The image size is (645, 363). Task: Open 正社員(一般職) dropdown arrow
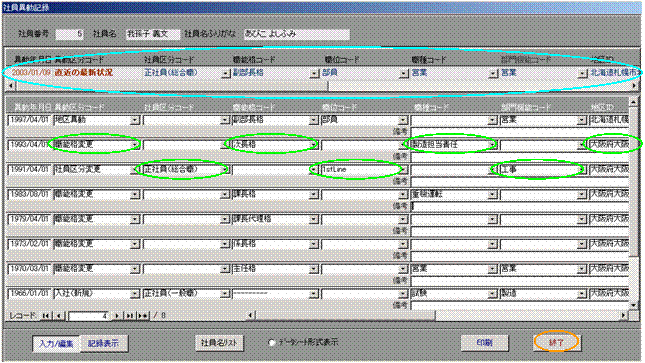click(x=225, y=294)
